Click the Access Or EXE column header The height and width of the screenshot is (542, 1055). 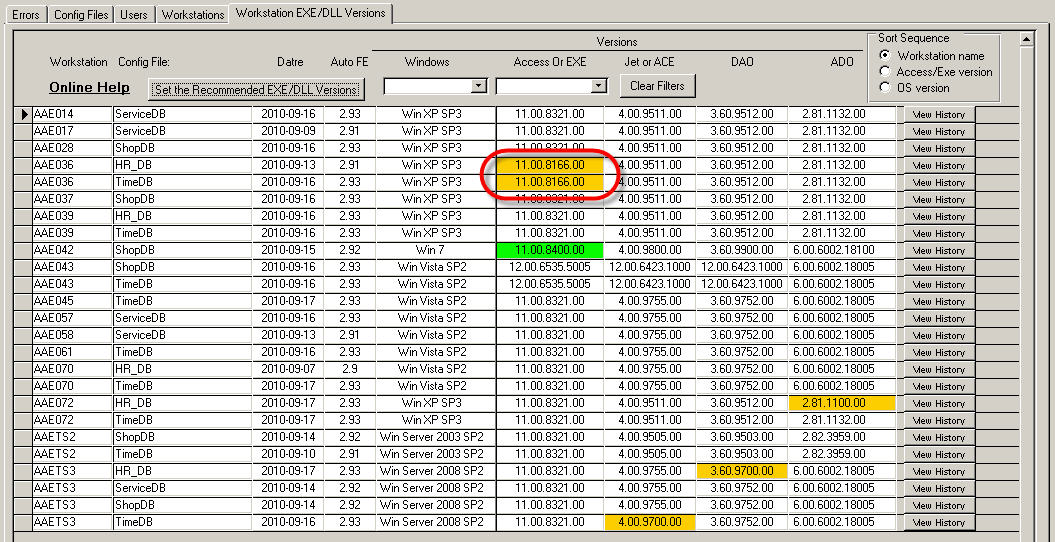click(x=550, y=62)
